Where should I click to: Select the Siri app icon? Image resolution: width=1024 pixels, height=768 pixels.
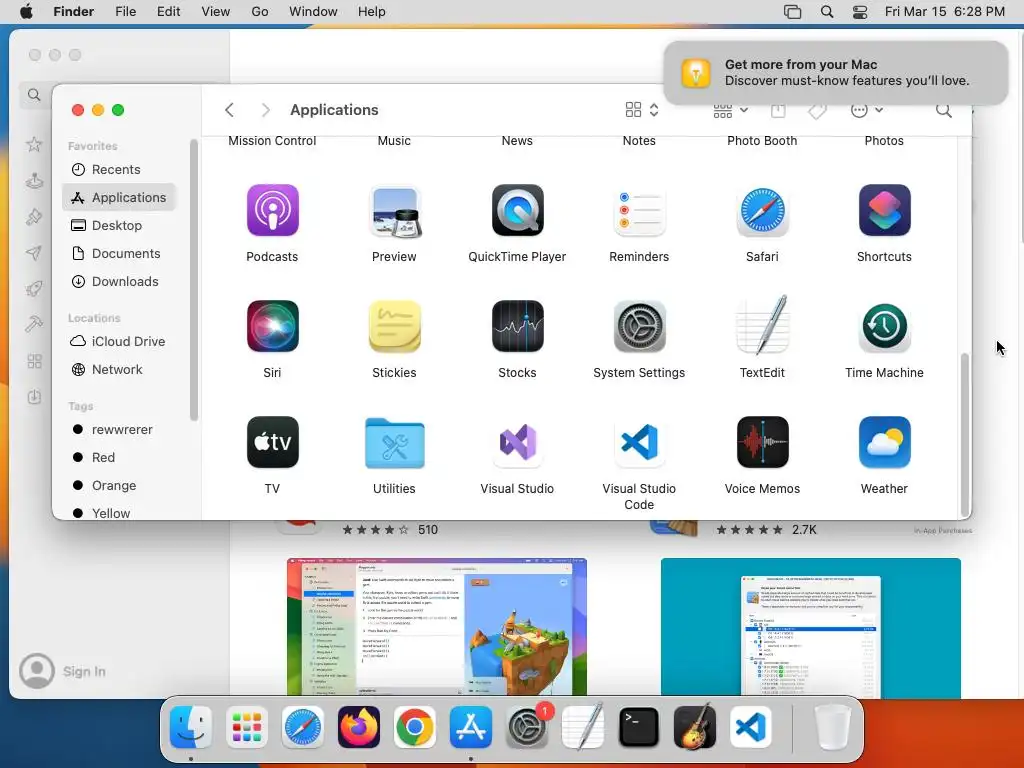[272, 326]
